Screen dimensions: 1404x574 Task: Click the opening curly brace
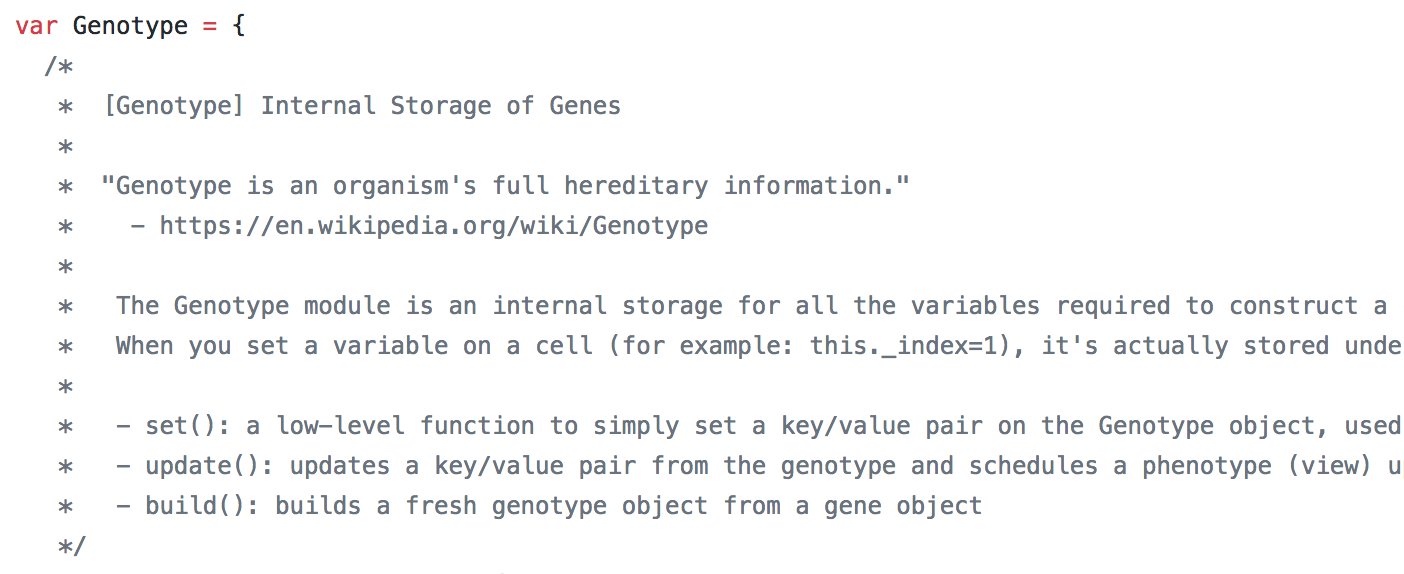point(238,26)
